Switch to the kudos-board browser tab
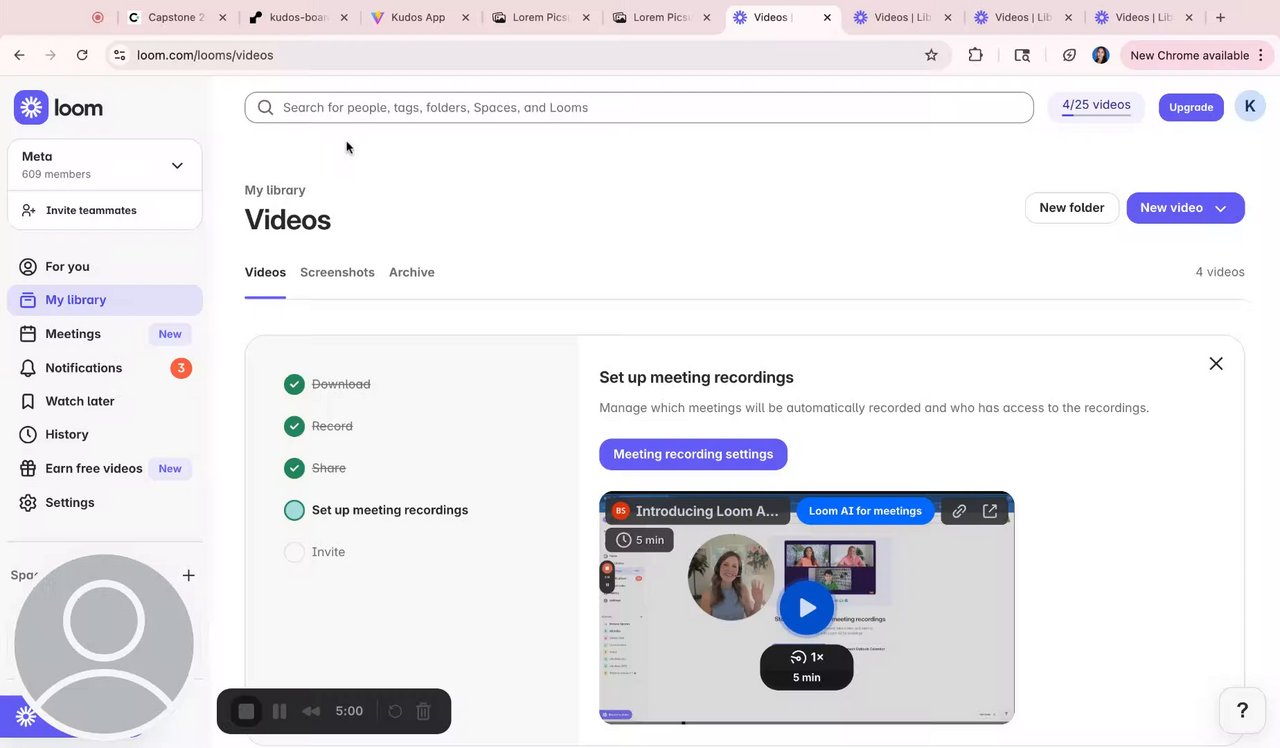Screen dimensions: 1280x748 tap(298, 17)
